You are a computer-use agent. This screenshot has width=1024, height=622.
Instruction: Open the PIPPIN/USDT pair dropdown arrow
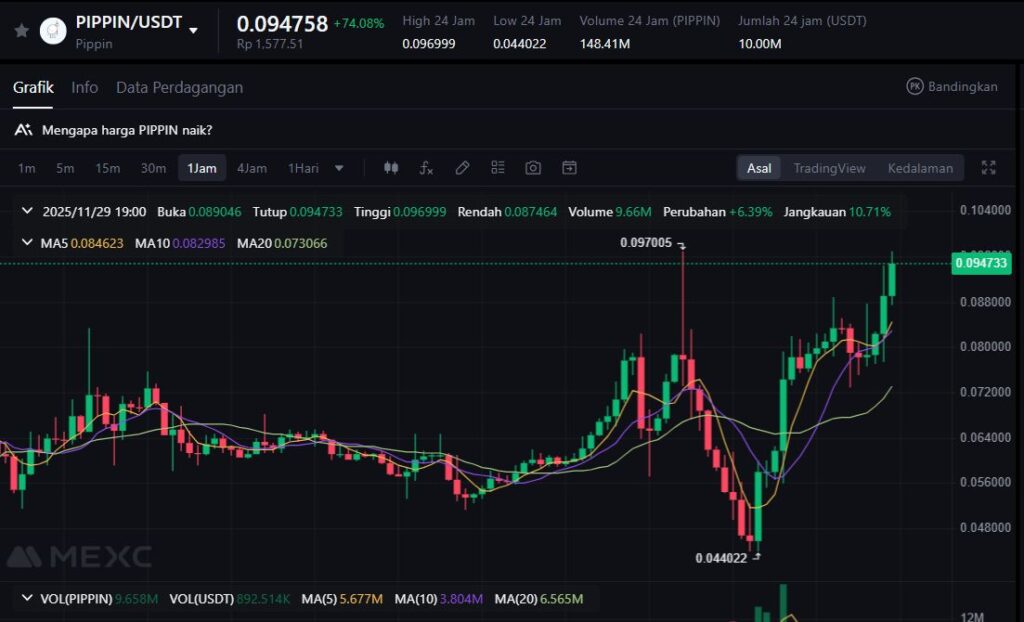(194, 31)
